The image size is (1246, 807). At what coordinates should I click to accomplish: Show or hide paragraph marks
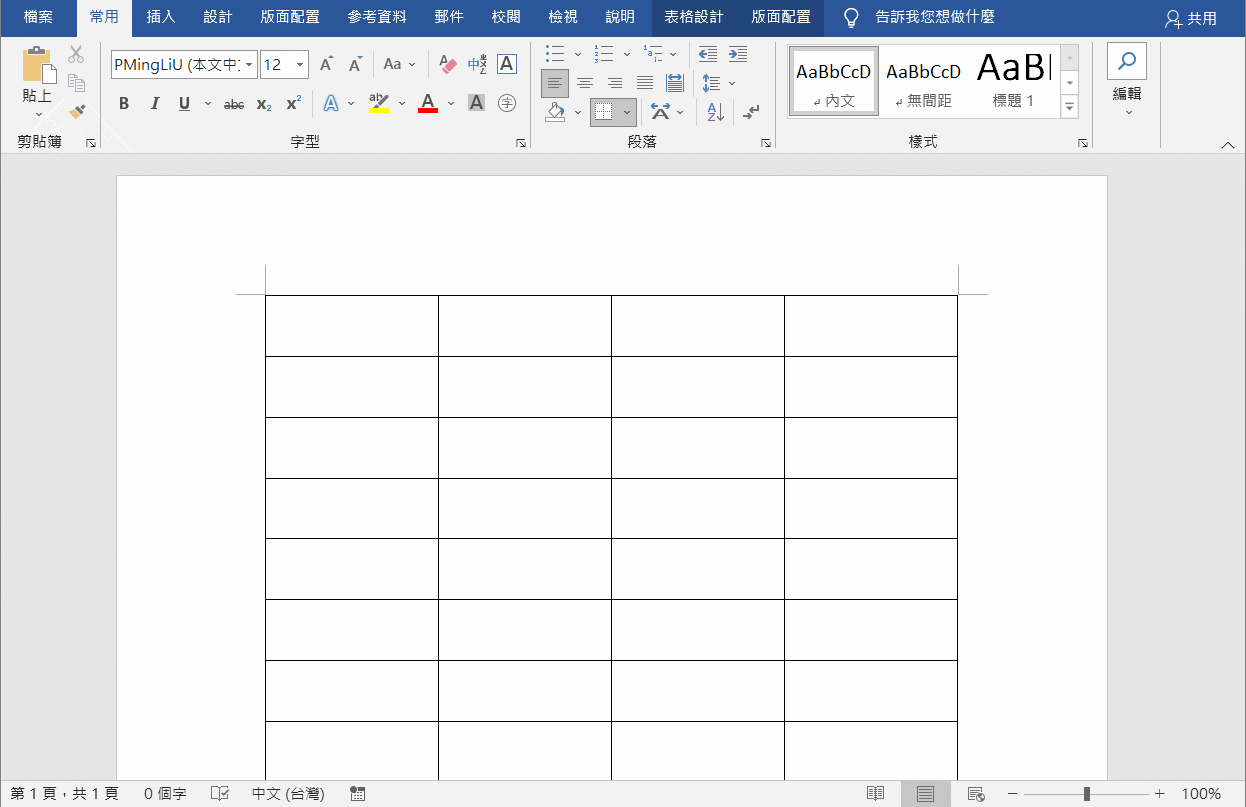pyautogui.click(x=751, y=112)
